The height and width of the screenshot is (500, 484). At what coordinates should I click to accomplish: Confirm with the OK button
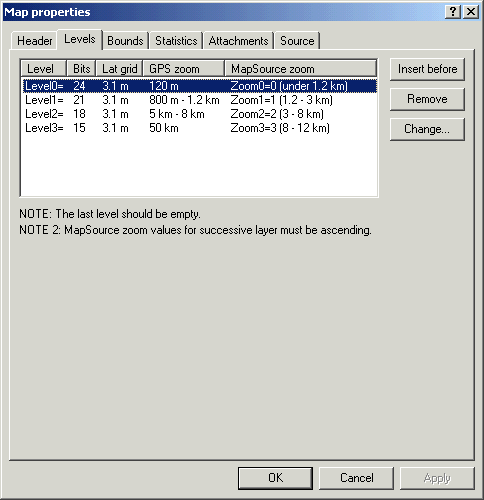275,478
